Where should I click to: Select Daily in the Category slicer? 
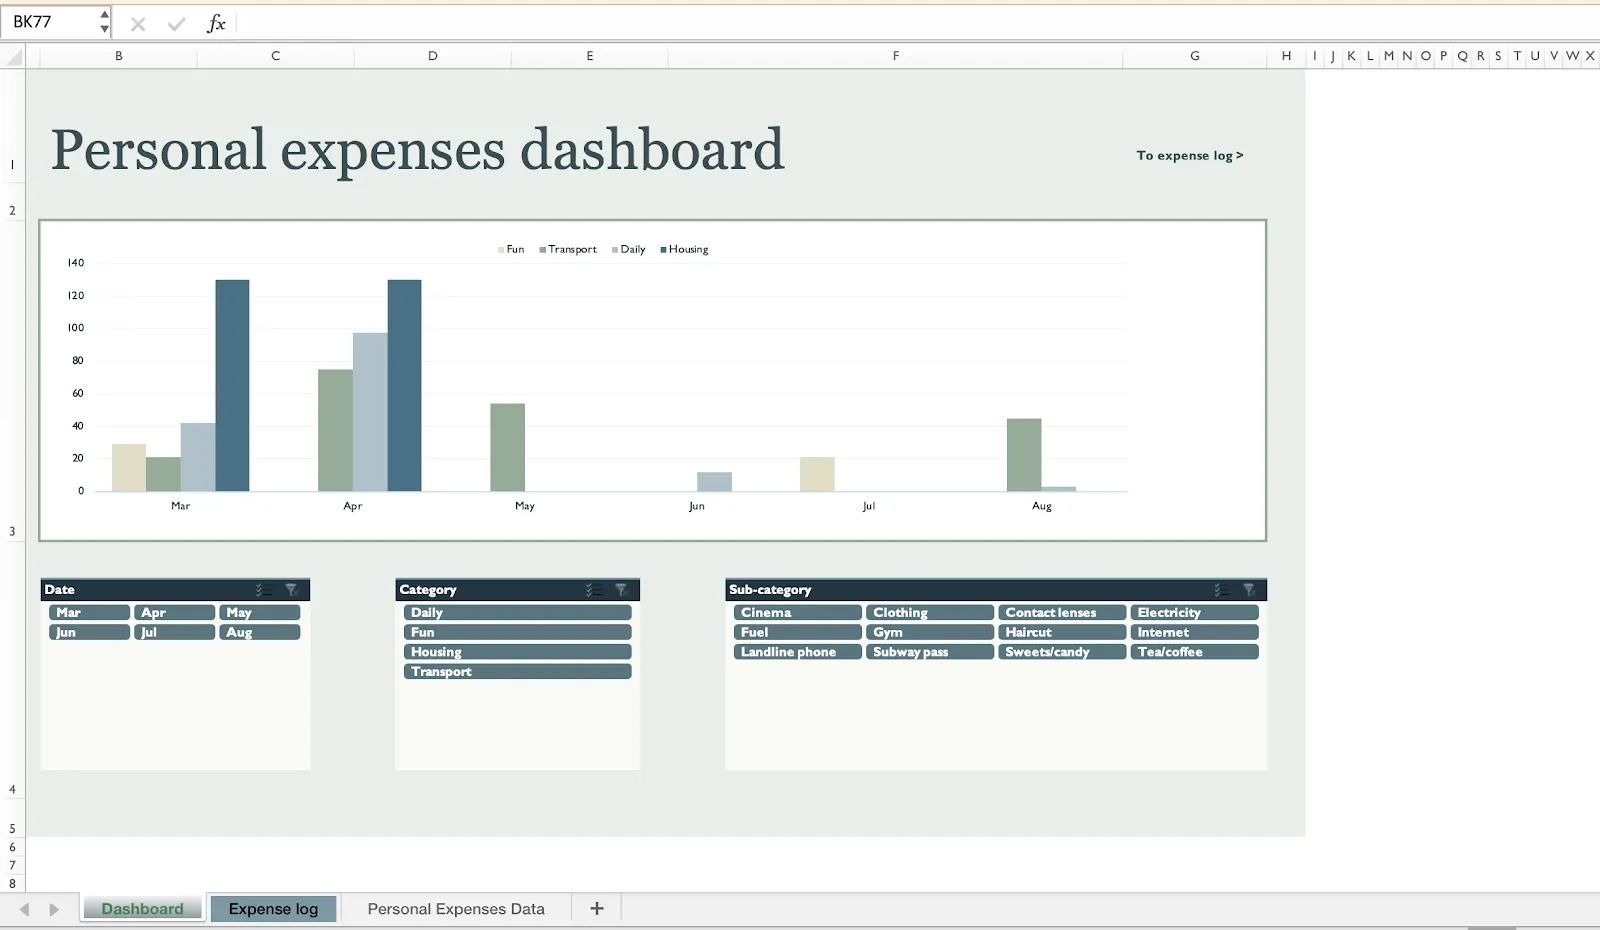click(x=518, y=612)
